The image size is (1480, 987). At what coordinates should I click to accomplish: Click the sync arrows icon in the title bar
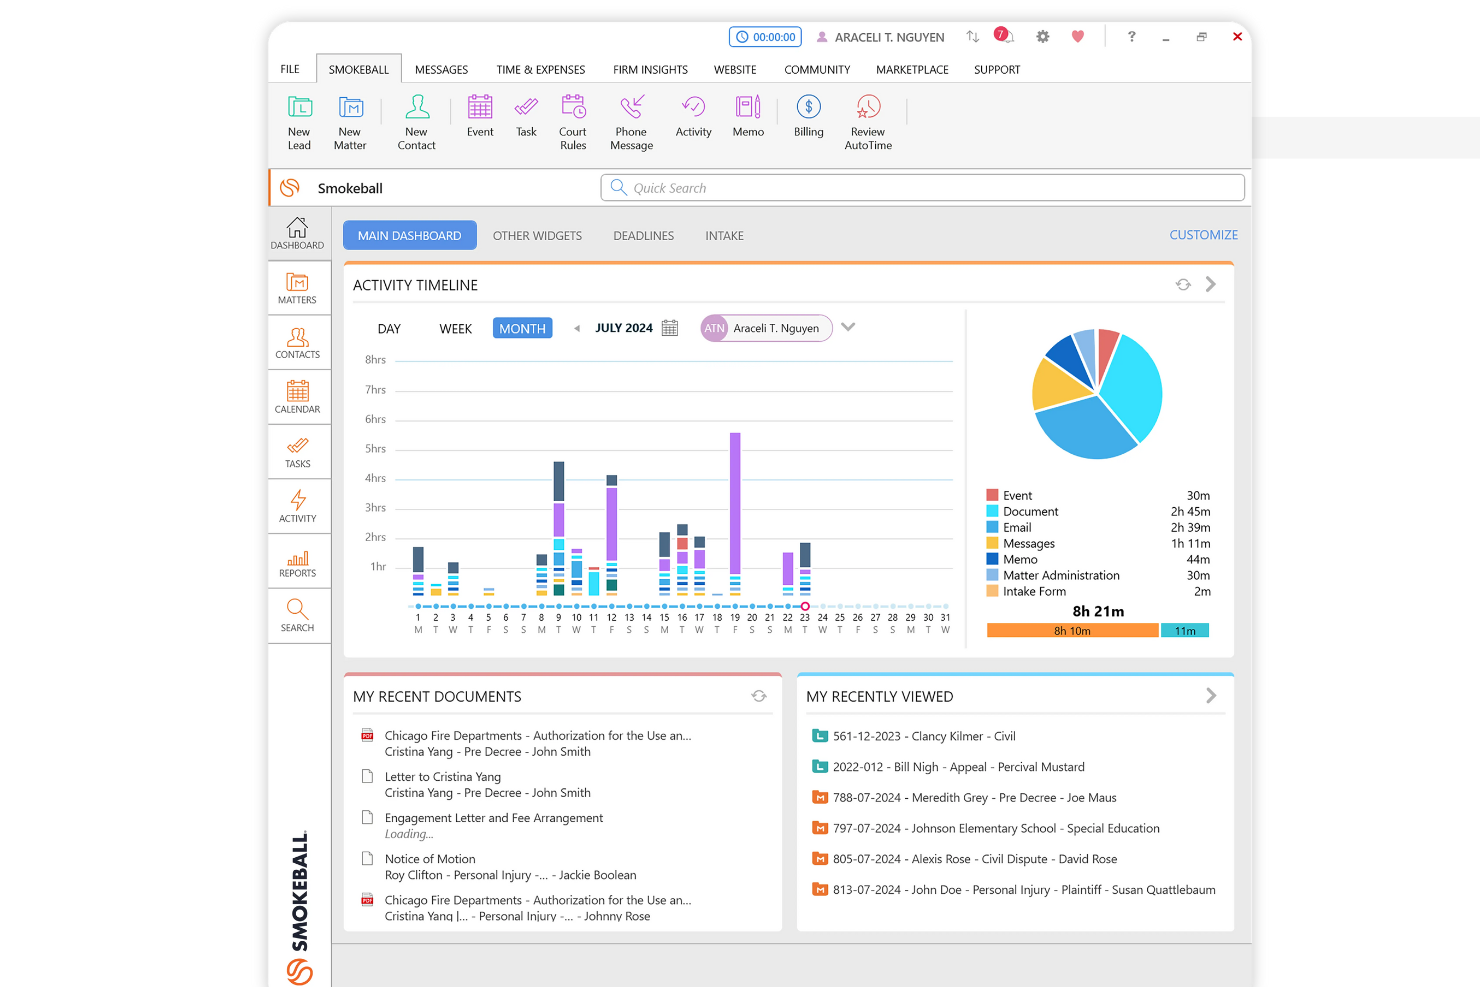point(973,36)
